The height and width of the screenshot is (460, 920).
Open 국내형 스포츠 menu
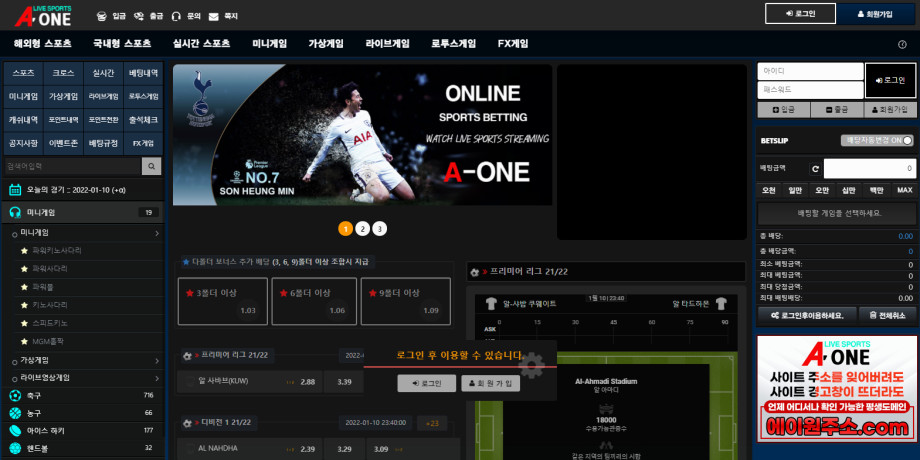pyautogui.click(x=122, y=44)
